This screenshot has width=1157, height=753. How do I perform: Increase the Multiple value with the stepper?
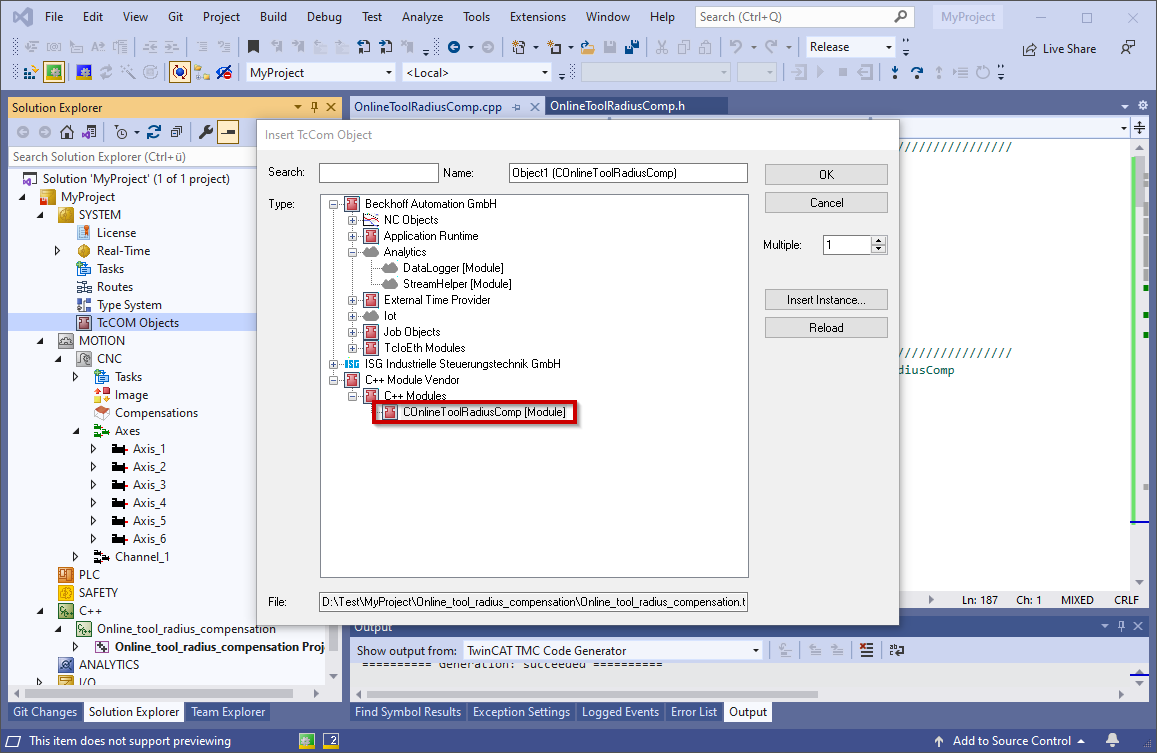click(x=876, y=239)
